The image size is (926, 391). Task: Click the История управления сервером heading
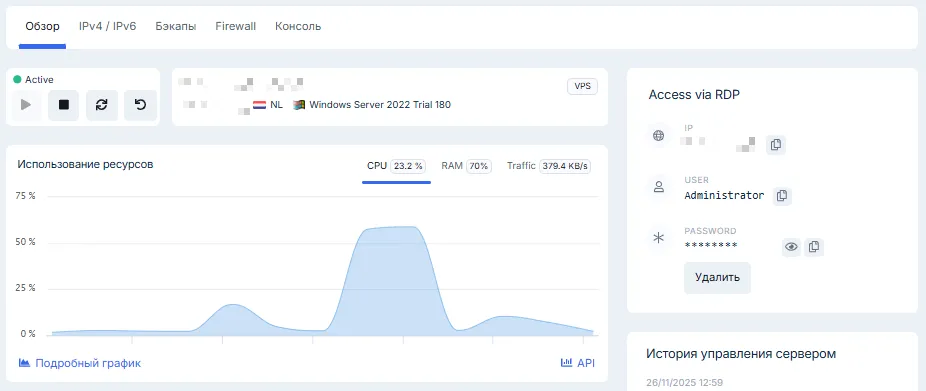pyautogui.click(x=741, y=354)
